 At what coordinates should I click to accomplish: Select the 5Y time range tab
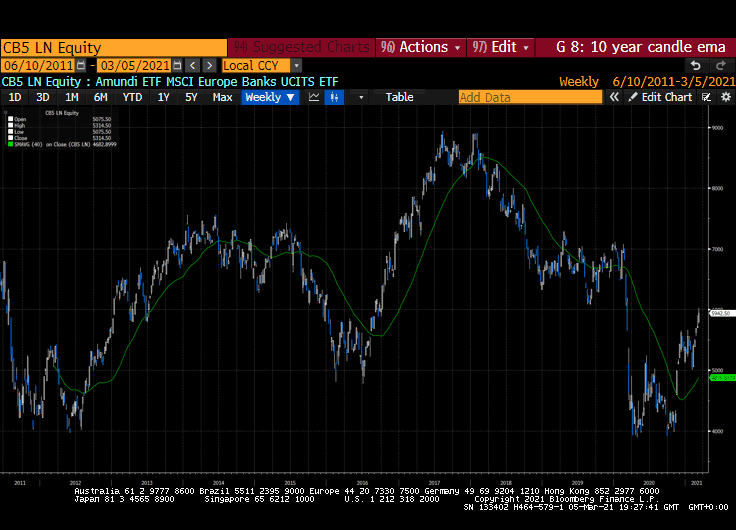[x=190, y=97]
